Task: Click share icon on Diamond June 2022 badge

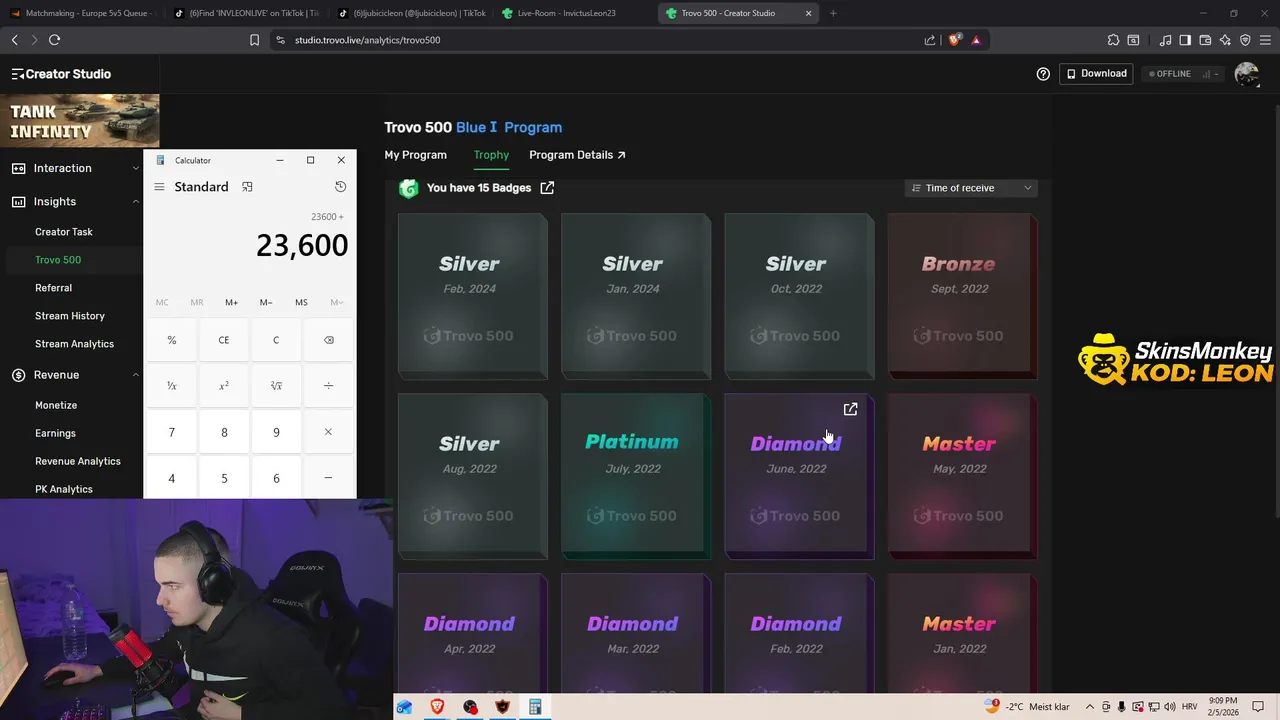Action: tap(850, 409)
